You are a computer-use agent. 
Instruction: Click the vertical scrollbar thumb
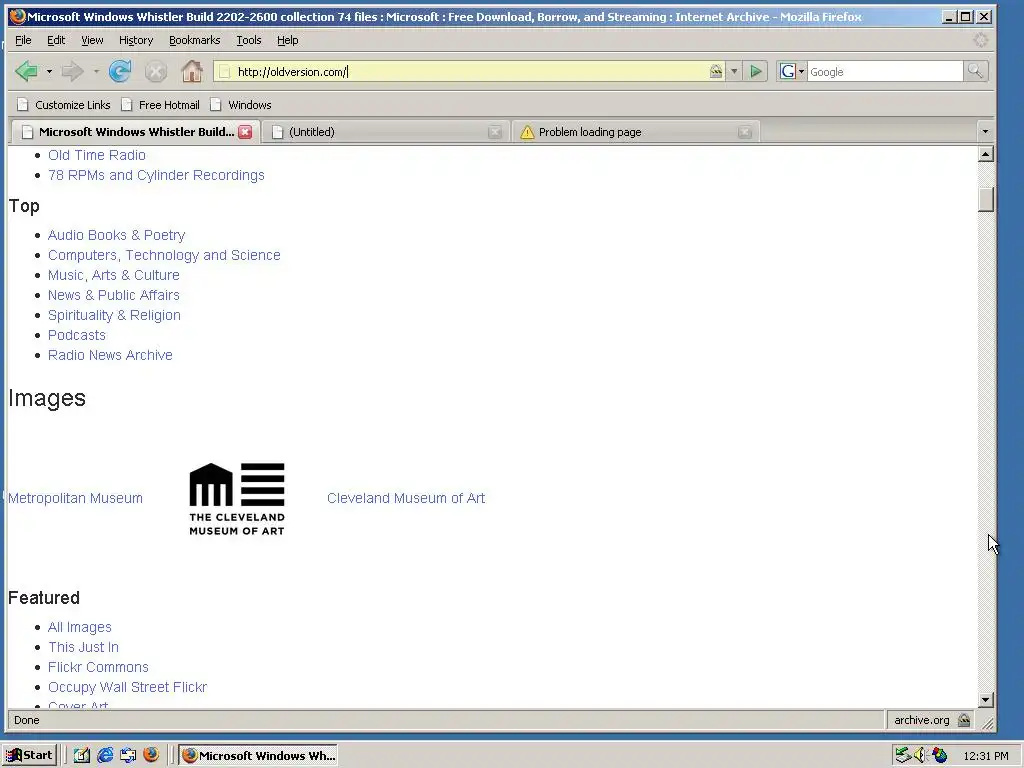(x=986, y=199)
